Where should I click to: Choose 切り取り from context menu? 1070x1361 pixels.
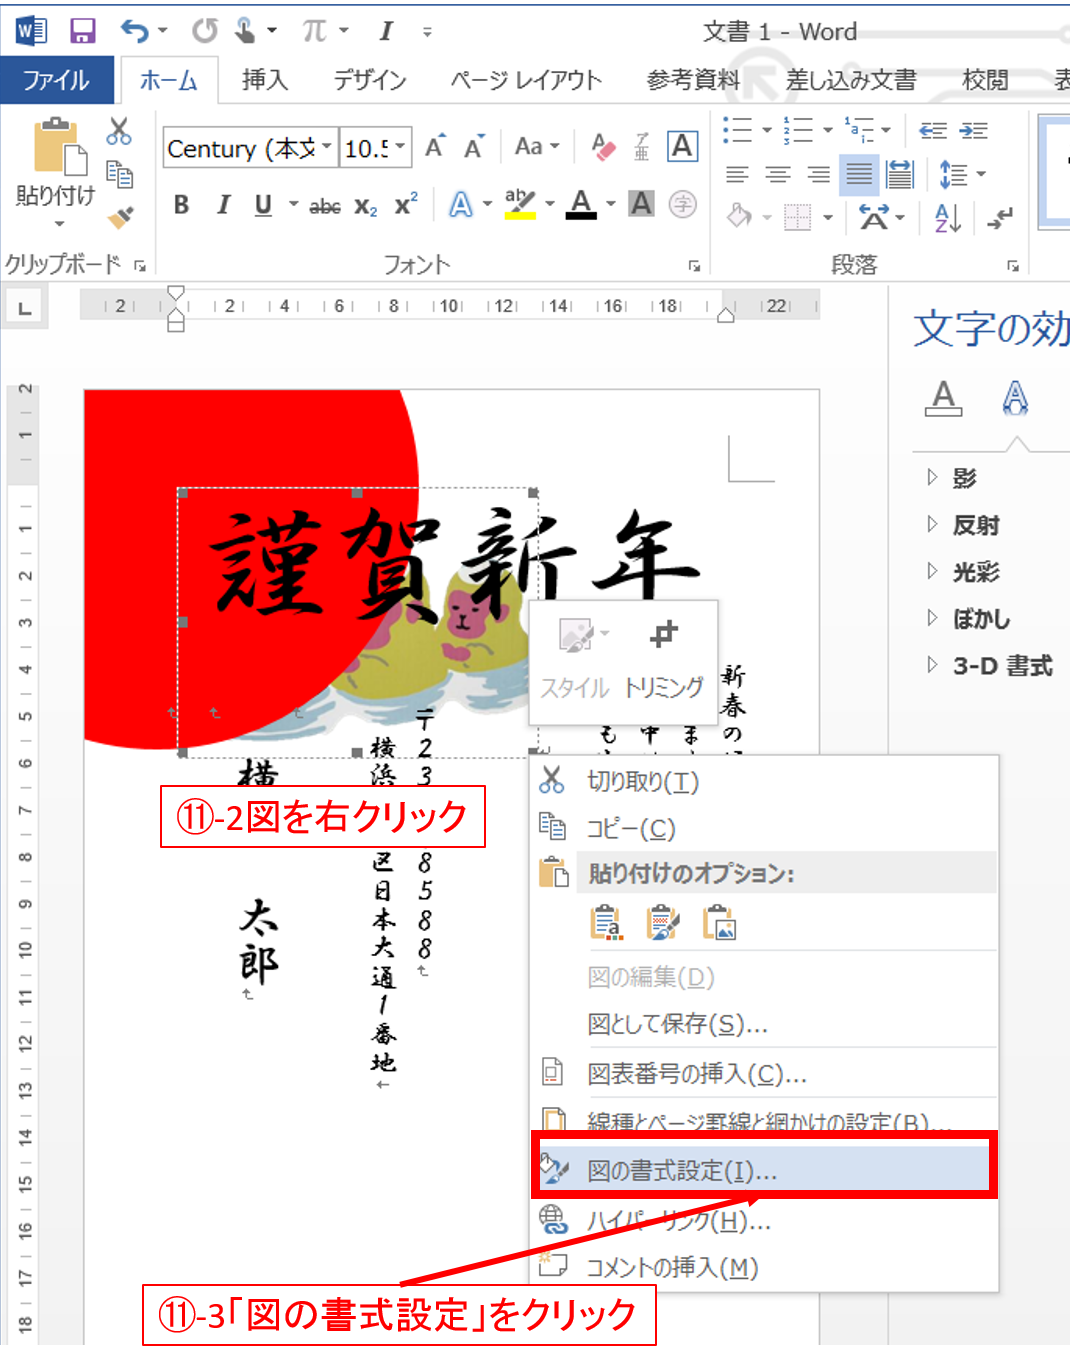click(x=766, y=781)
